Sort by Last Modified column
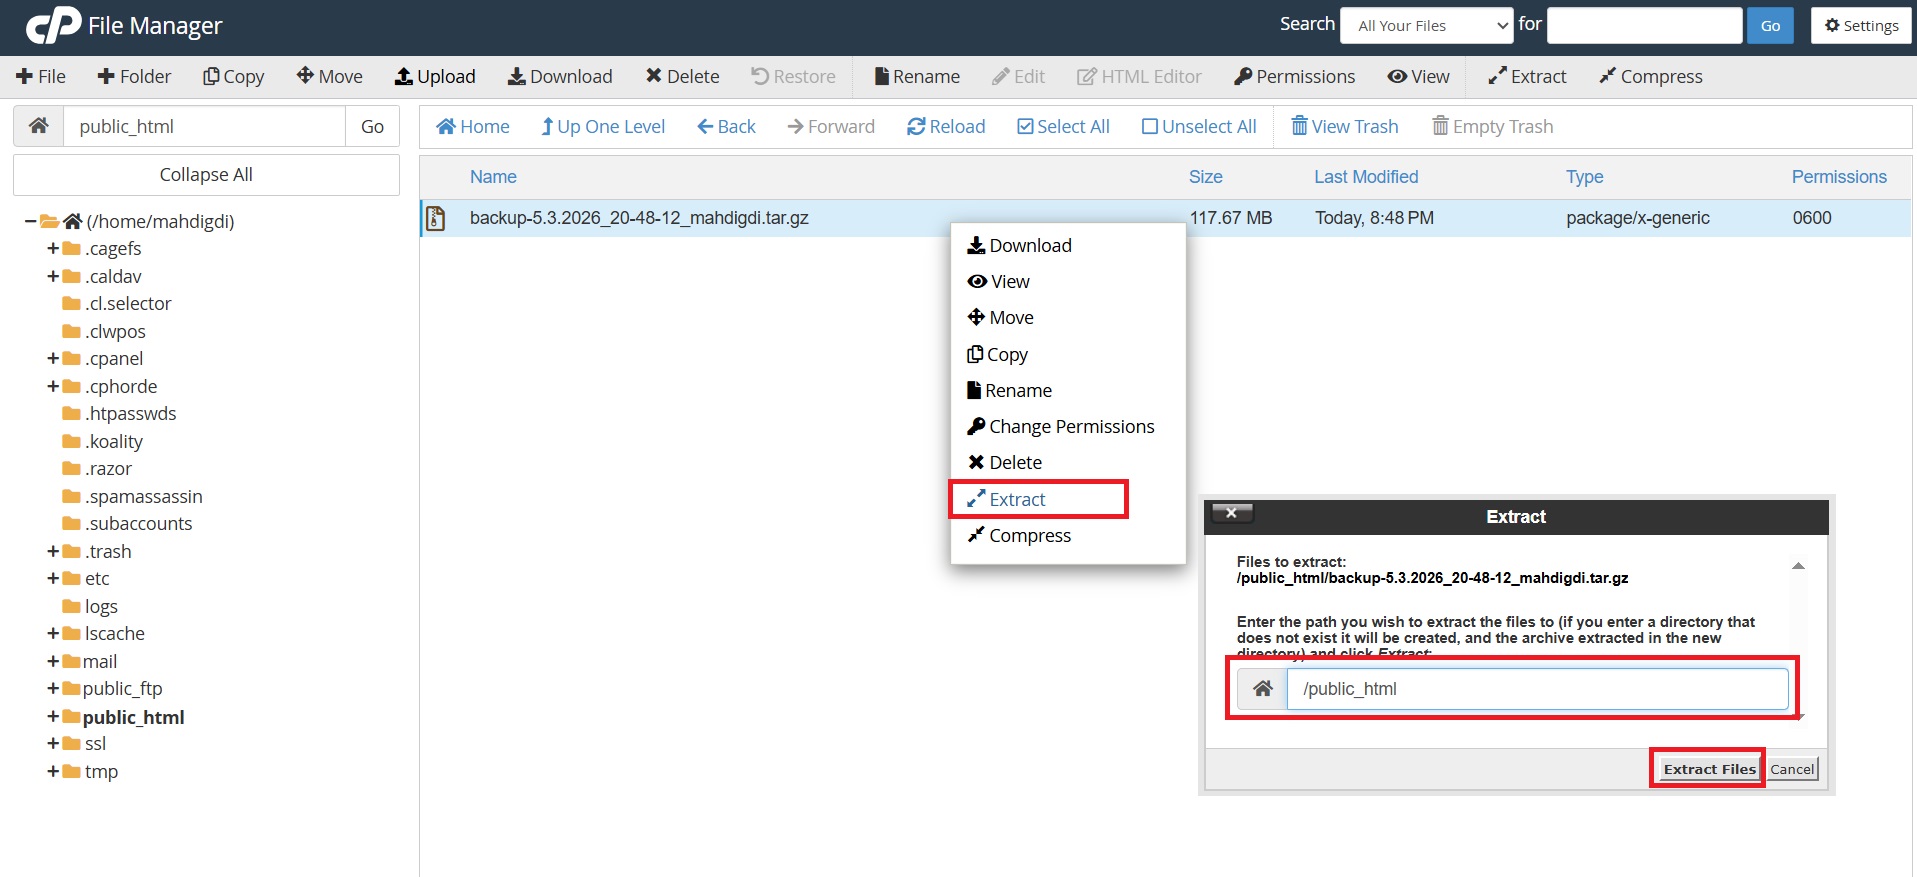1917x877 pixels. tap(1366, 177)
